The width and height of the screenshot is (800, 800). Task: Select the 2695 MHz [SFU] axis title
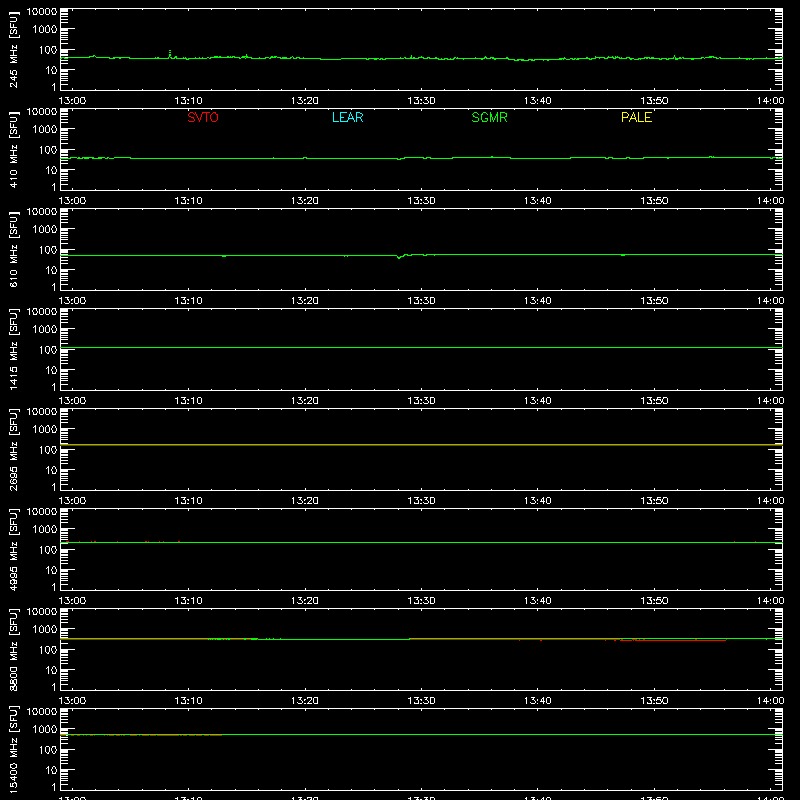point(13,449)
